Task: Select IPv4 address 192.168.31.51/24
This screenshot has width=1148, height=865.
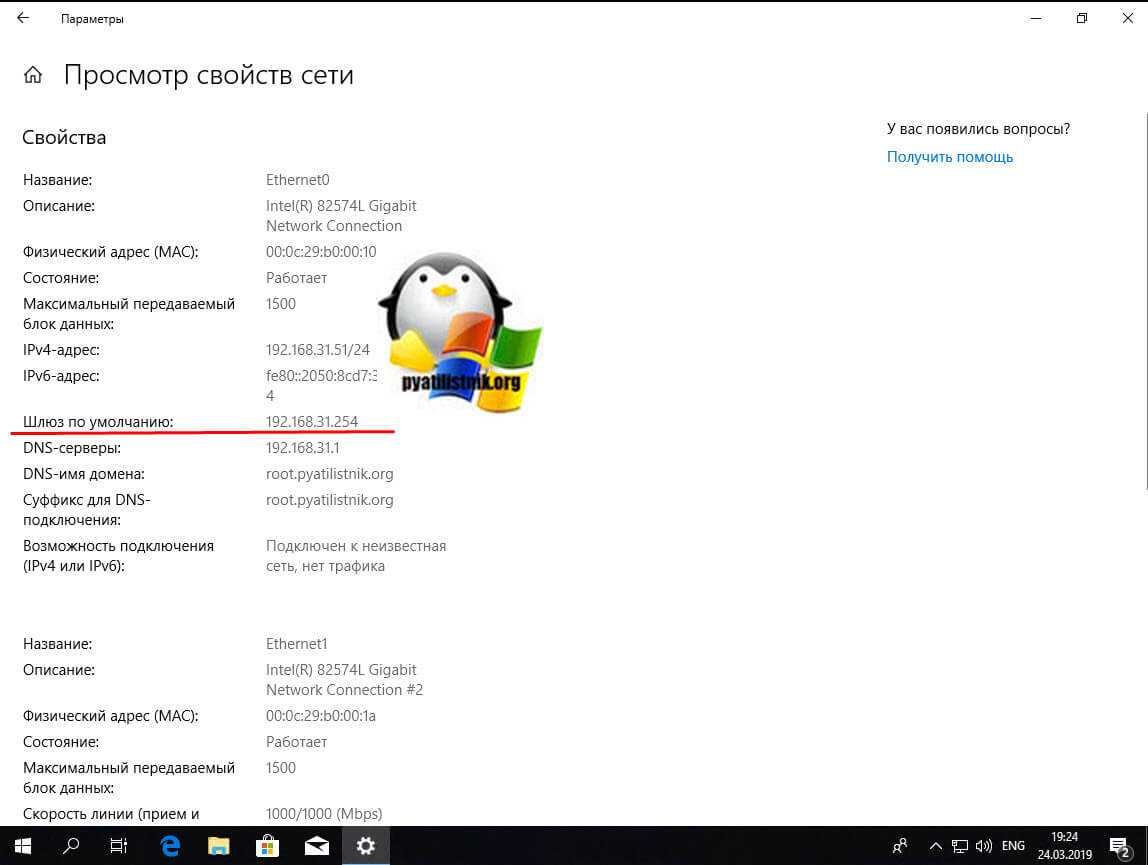Action: click(318, 350)
